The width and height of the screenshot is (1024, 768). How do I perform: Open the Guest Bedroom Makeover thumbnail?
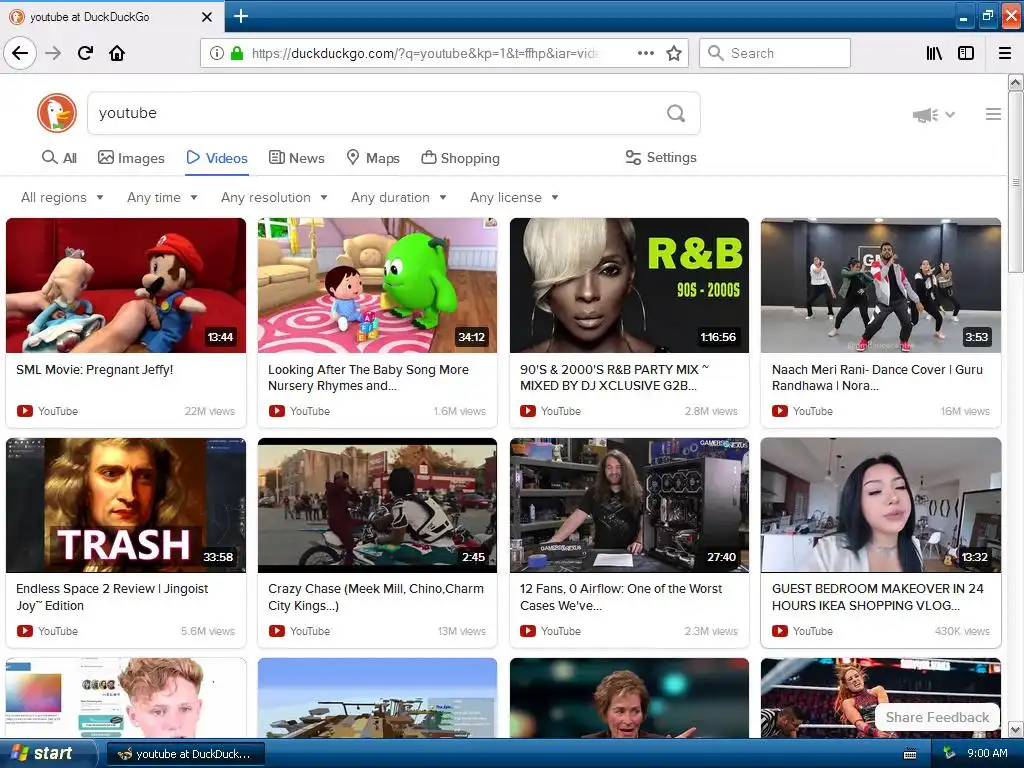click(881, 505)
